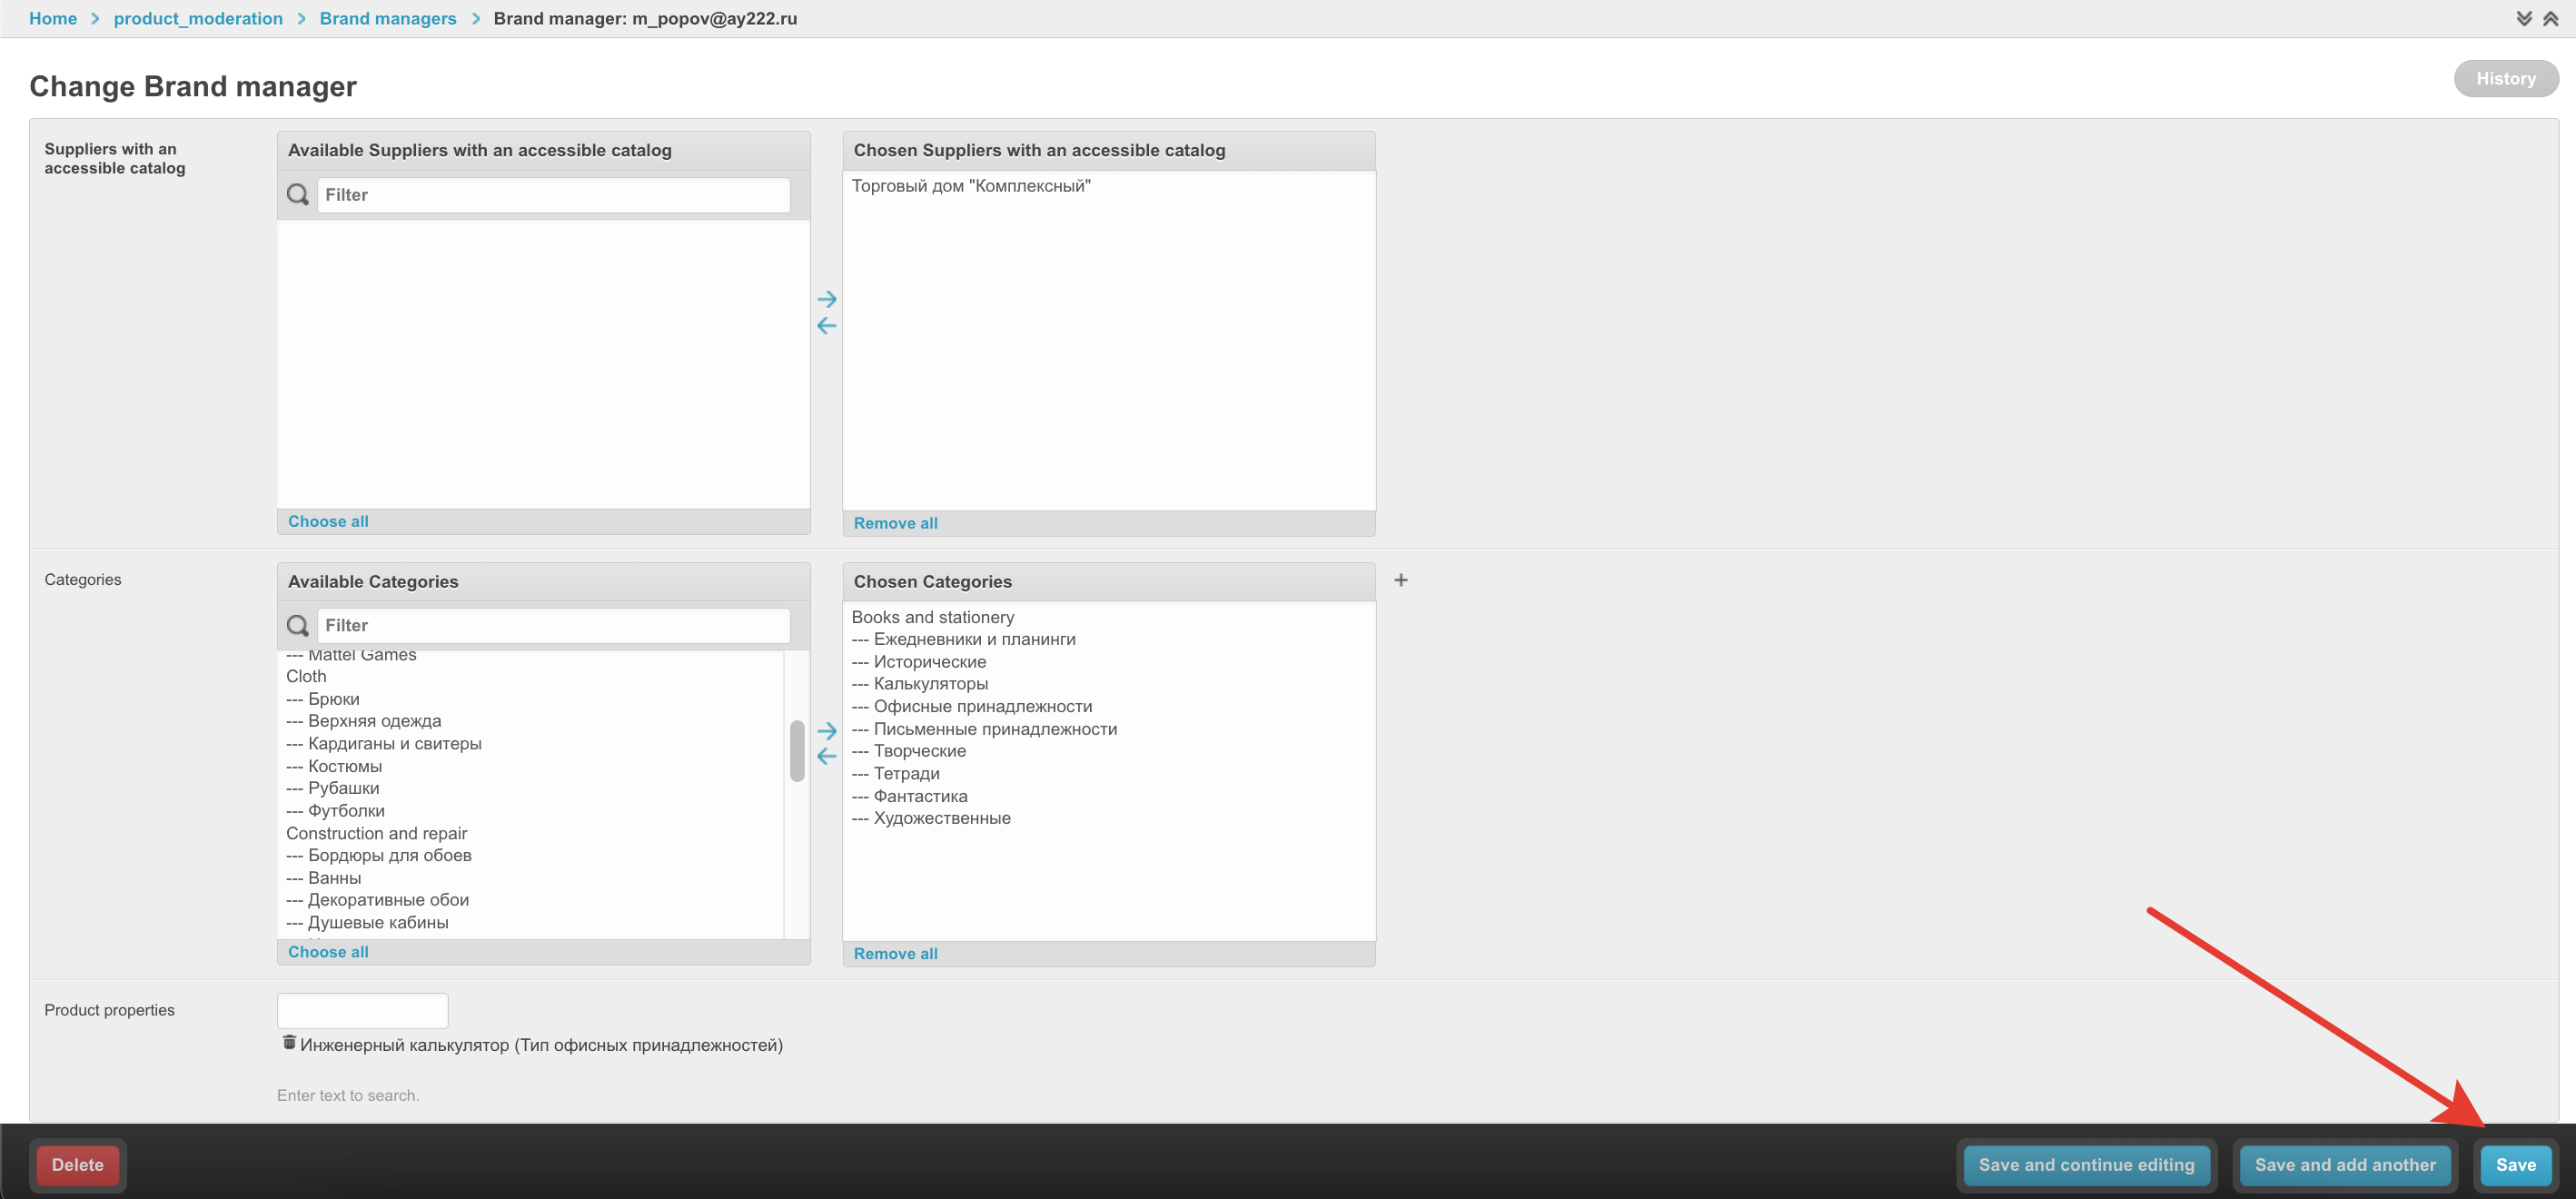Screen dimensions: 2576x1199
Task: Click the magnifier icon in Available Categories
Action: (297, 625)
